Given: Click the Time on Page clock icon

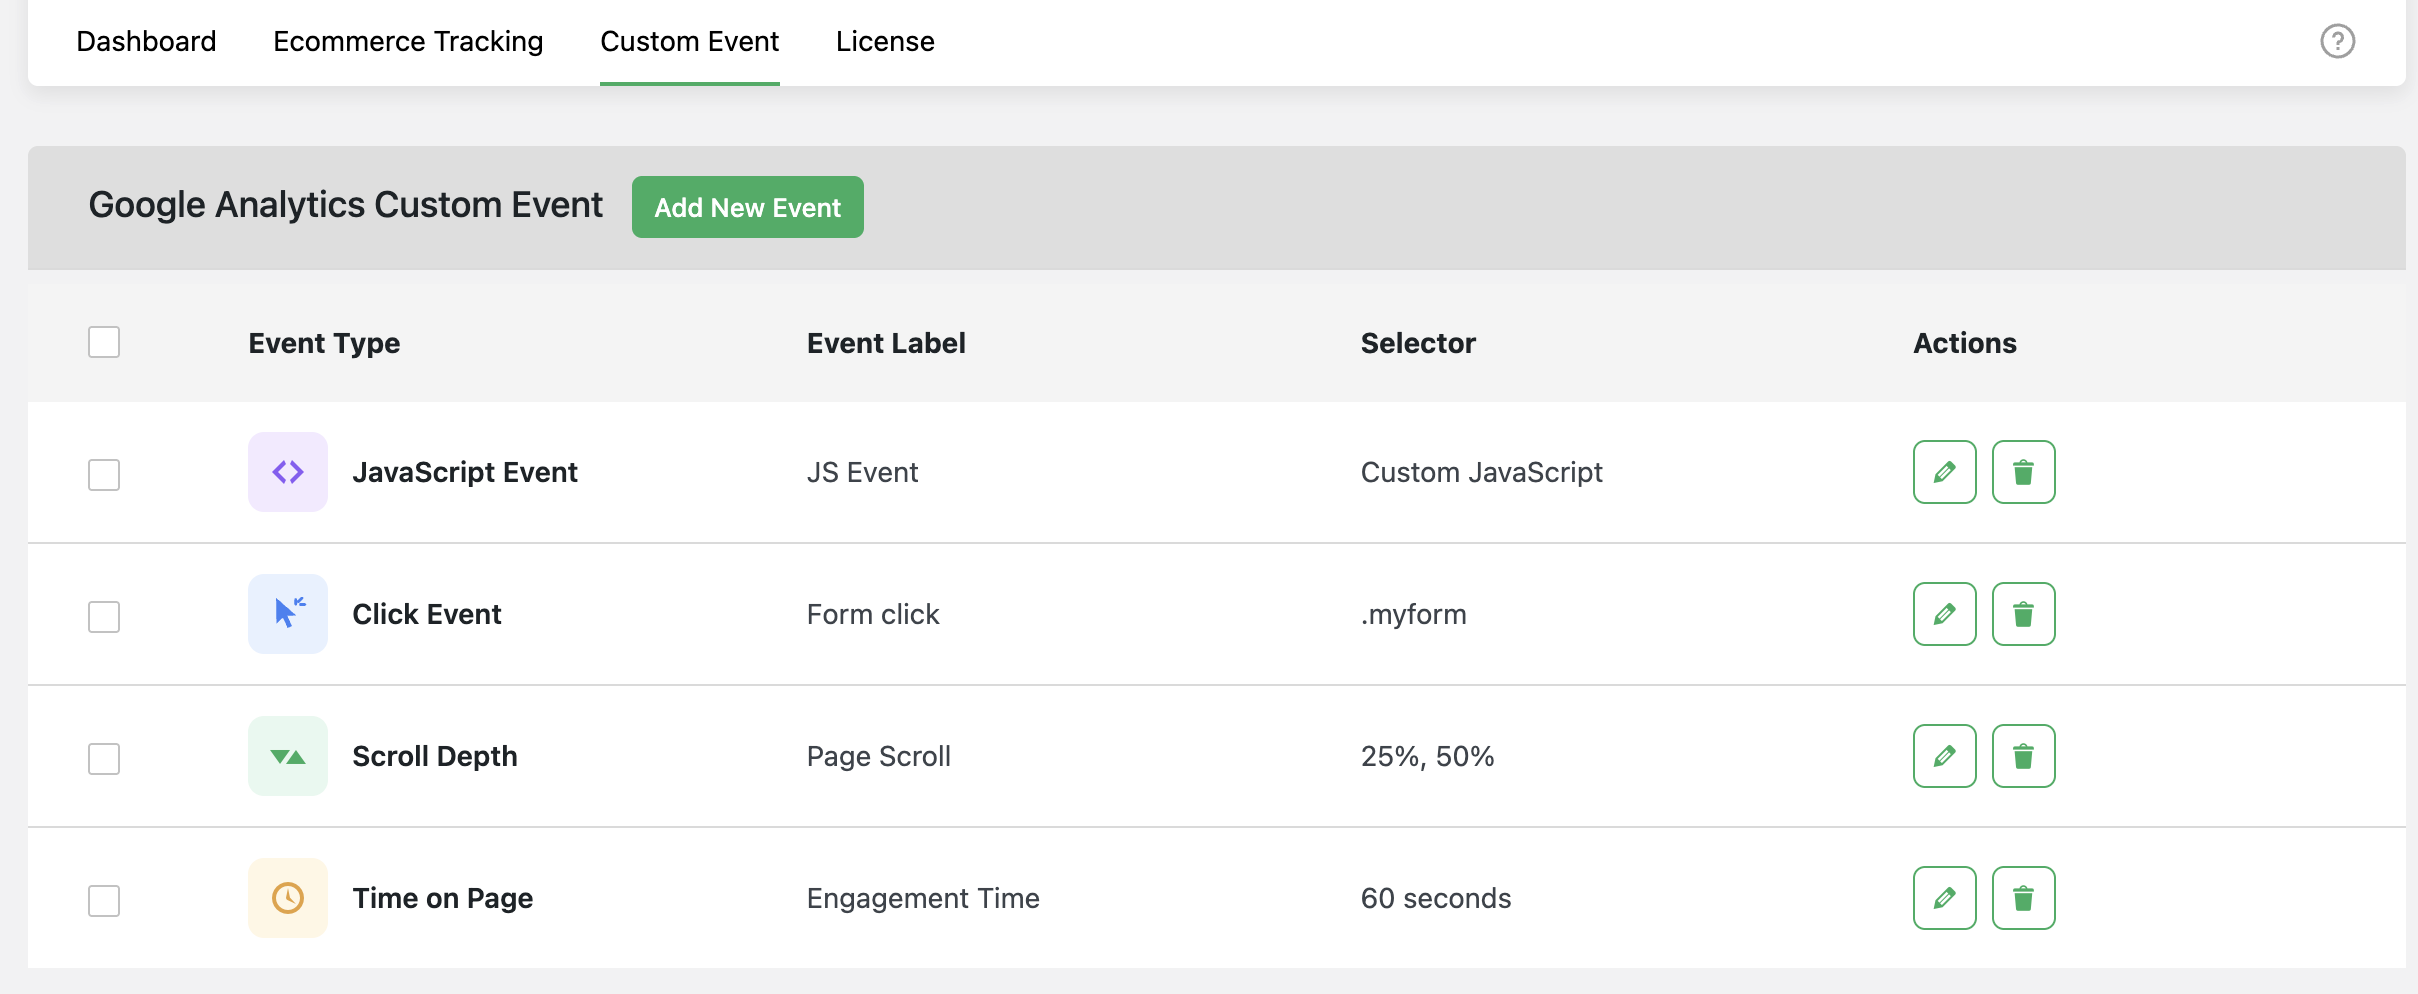Looking at the screenshot, I should [288, 898].
